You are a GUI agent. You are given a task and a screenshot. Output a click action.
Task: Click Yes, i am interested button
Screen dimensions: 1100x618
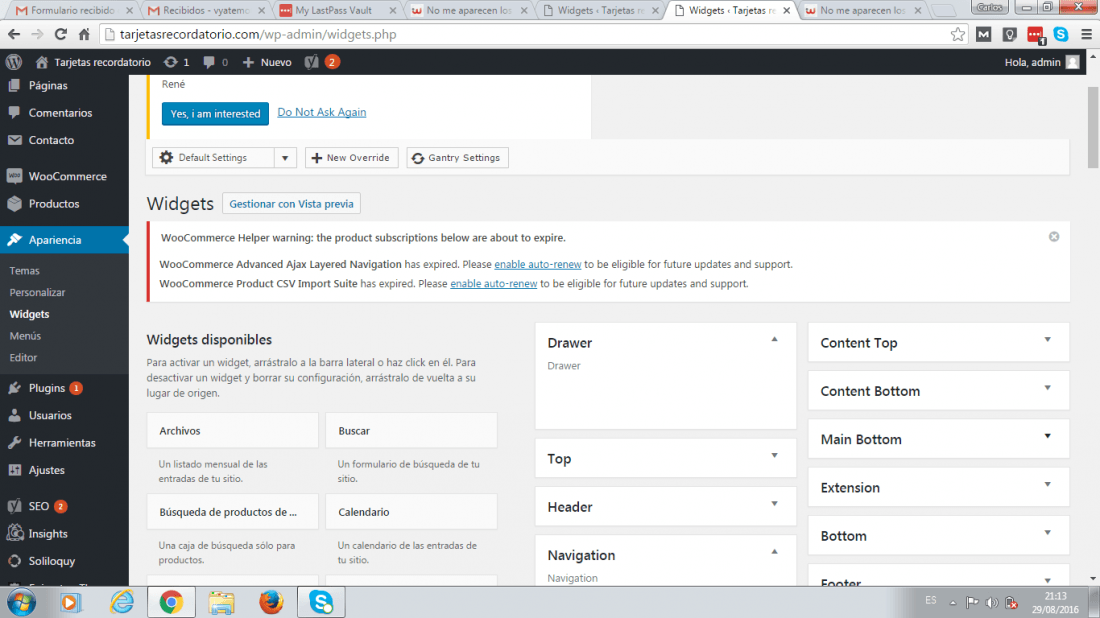pyautogui.click(x=215, y=114)
